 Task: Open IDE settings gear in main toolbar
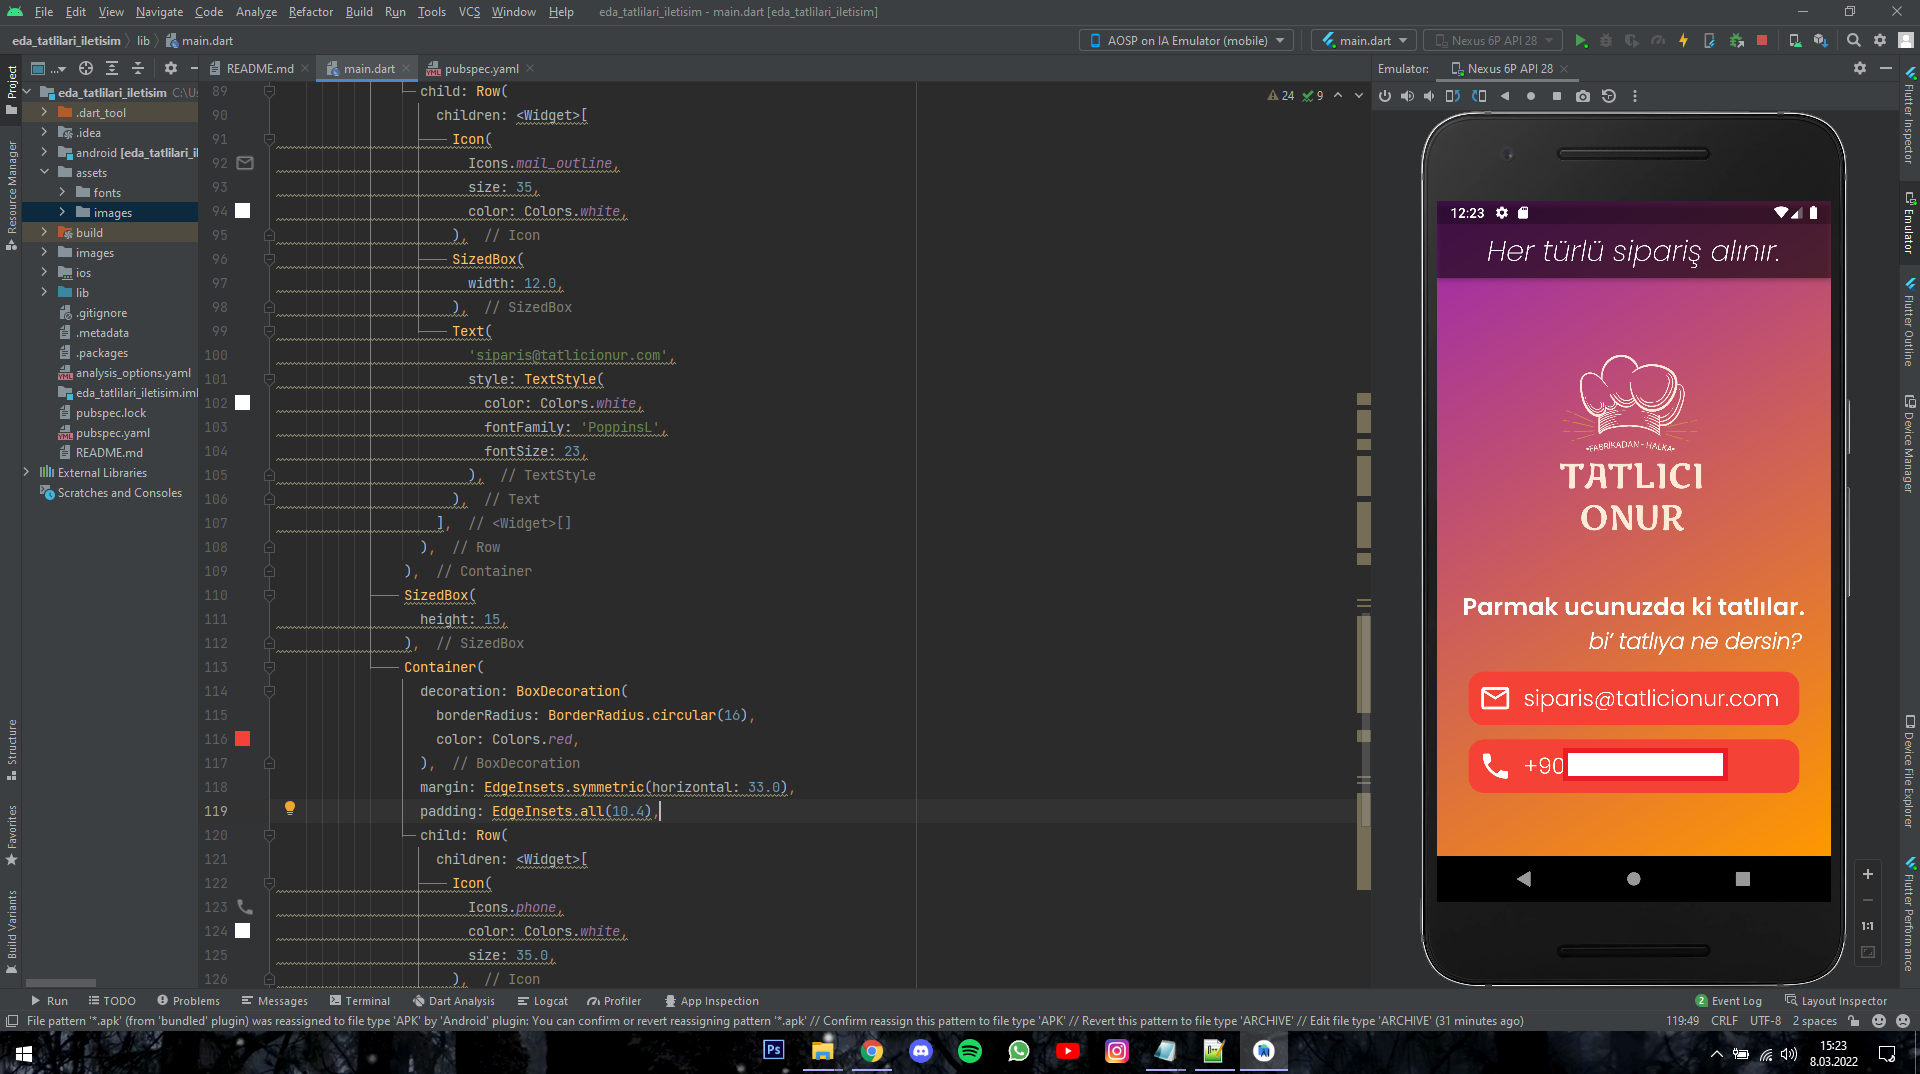(1880, 41)
